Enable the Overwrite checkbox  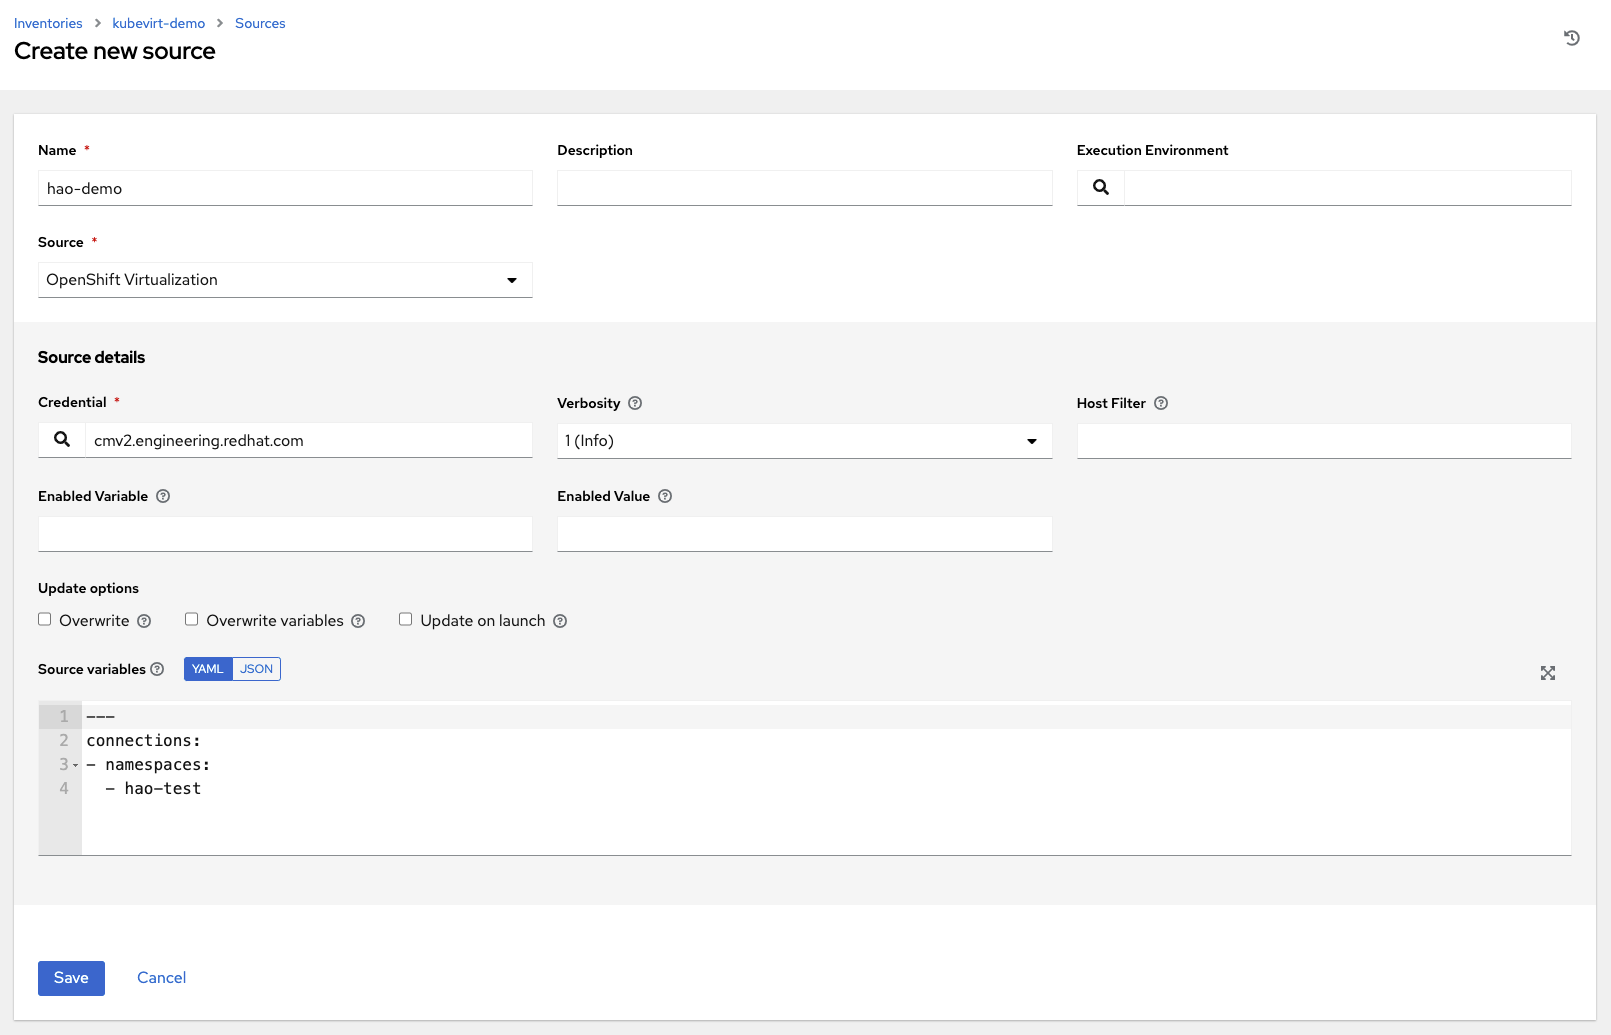(45, 619)
